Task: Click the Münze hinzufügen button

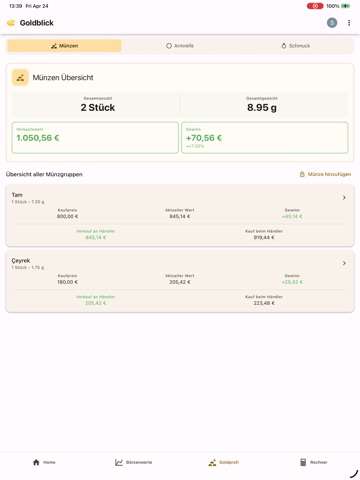Action: pos(325,174)
